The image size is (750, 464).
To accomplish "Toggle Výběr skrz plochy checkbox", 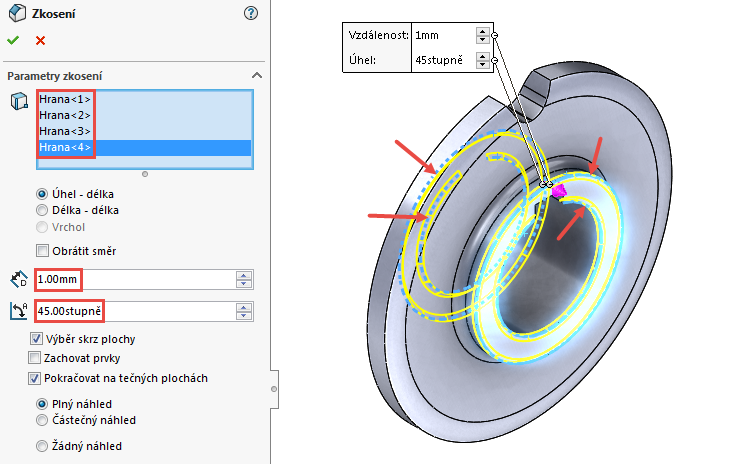I will click(36, 339).
